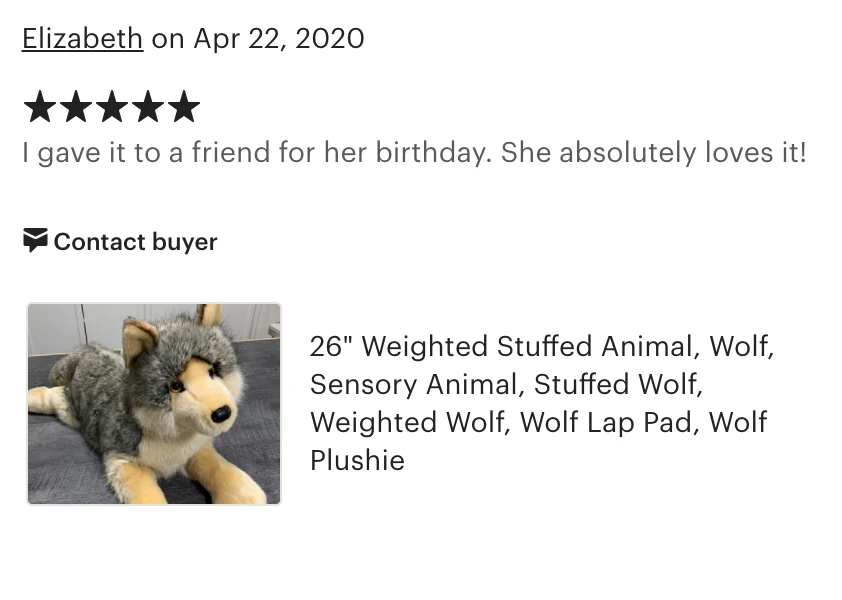The image size is (842, 600).
Task: Click the fourth star of the five-star rating
Action: [148, 106]
